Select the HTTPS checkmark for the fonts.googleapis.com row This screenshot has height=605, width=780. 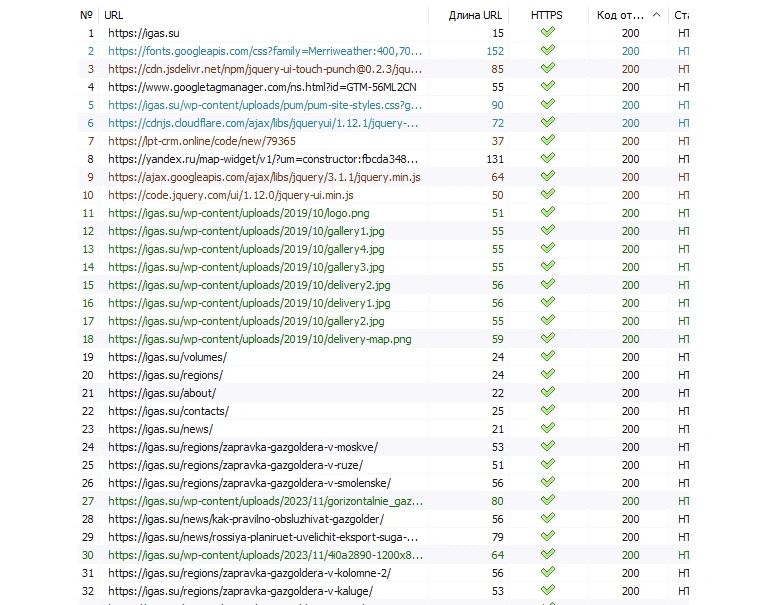tap(548, 50)
